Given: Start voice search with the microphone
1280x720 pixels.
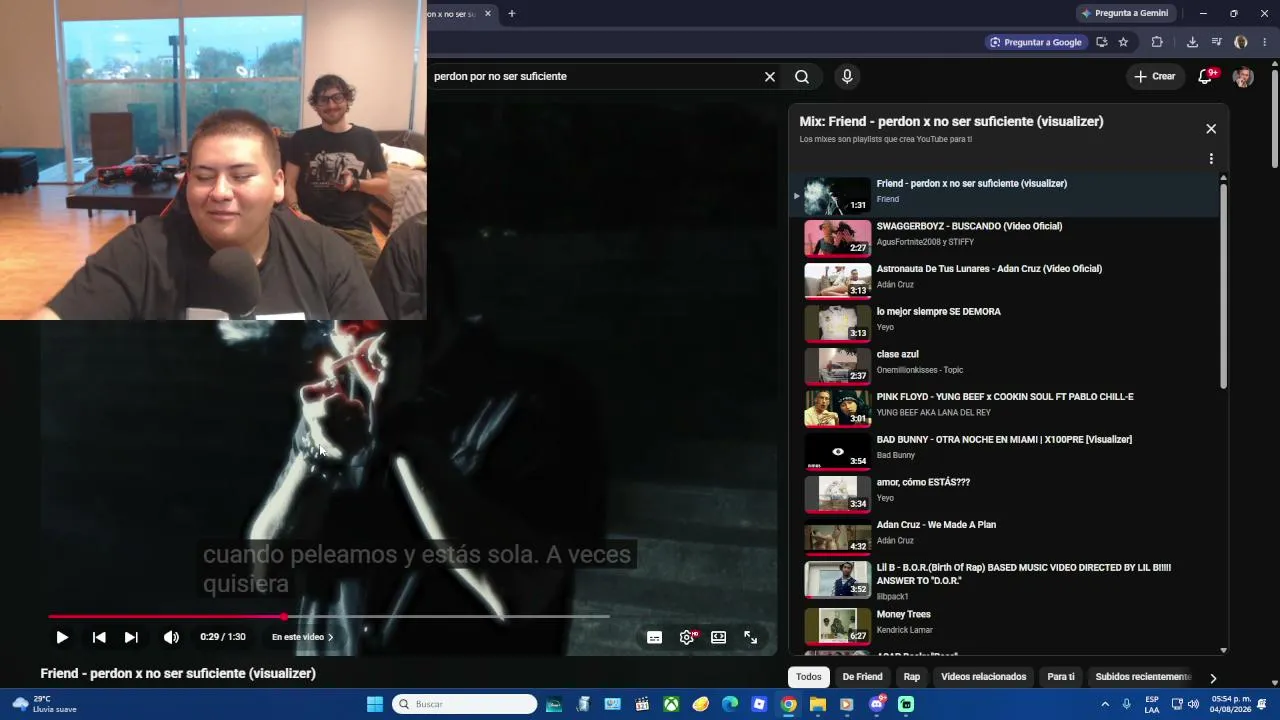Looking at the screenshot, I should point(847,76).
